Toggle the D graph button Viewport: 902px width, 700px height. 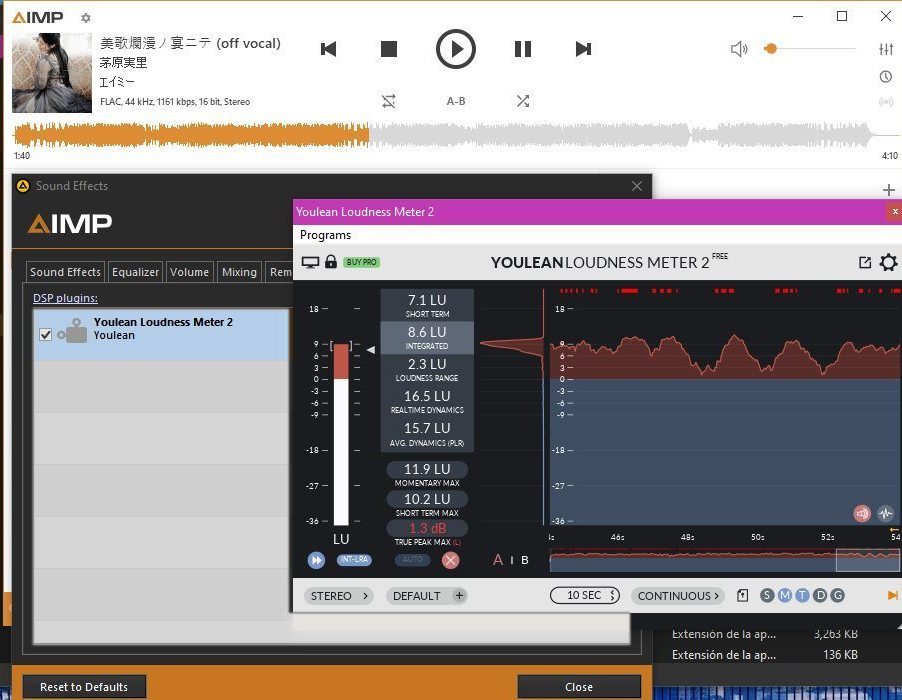pos(820,595)
